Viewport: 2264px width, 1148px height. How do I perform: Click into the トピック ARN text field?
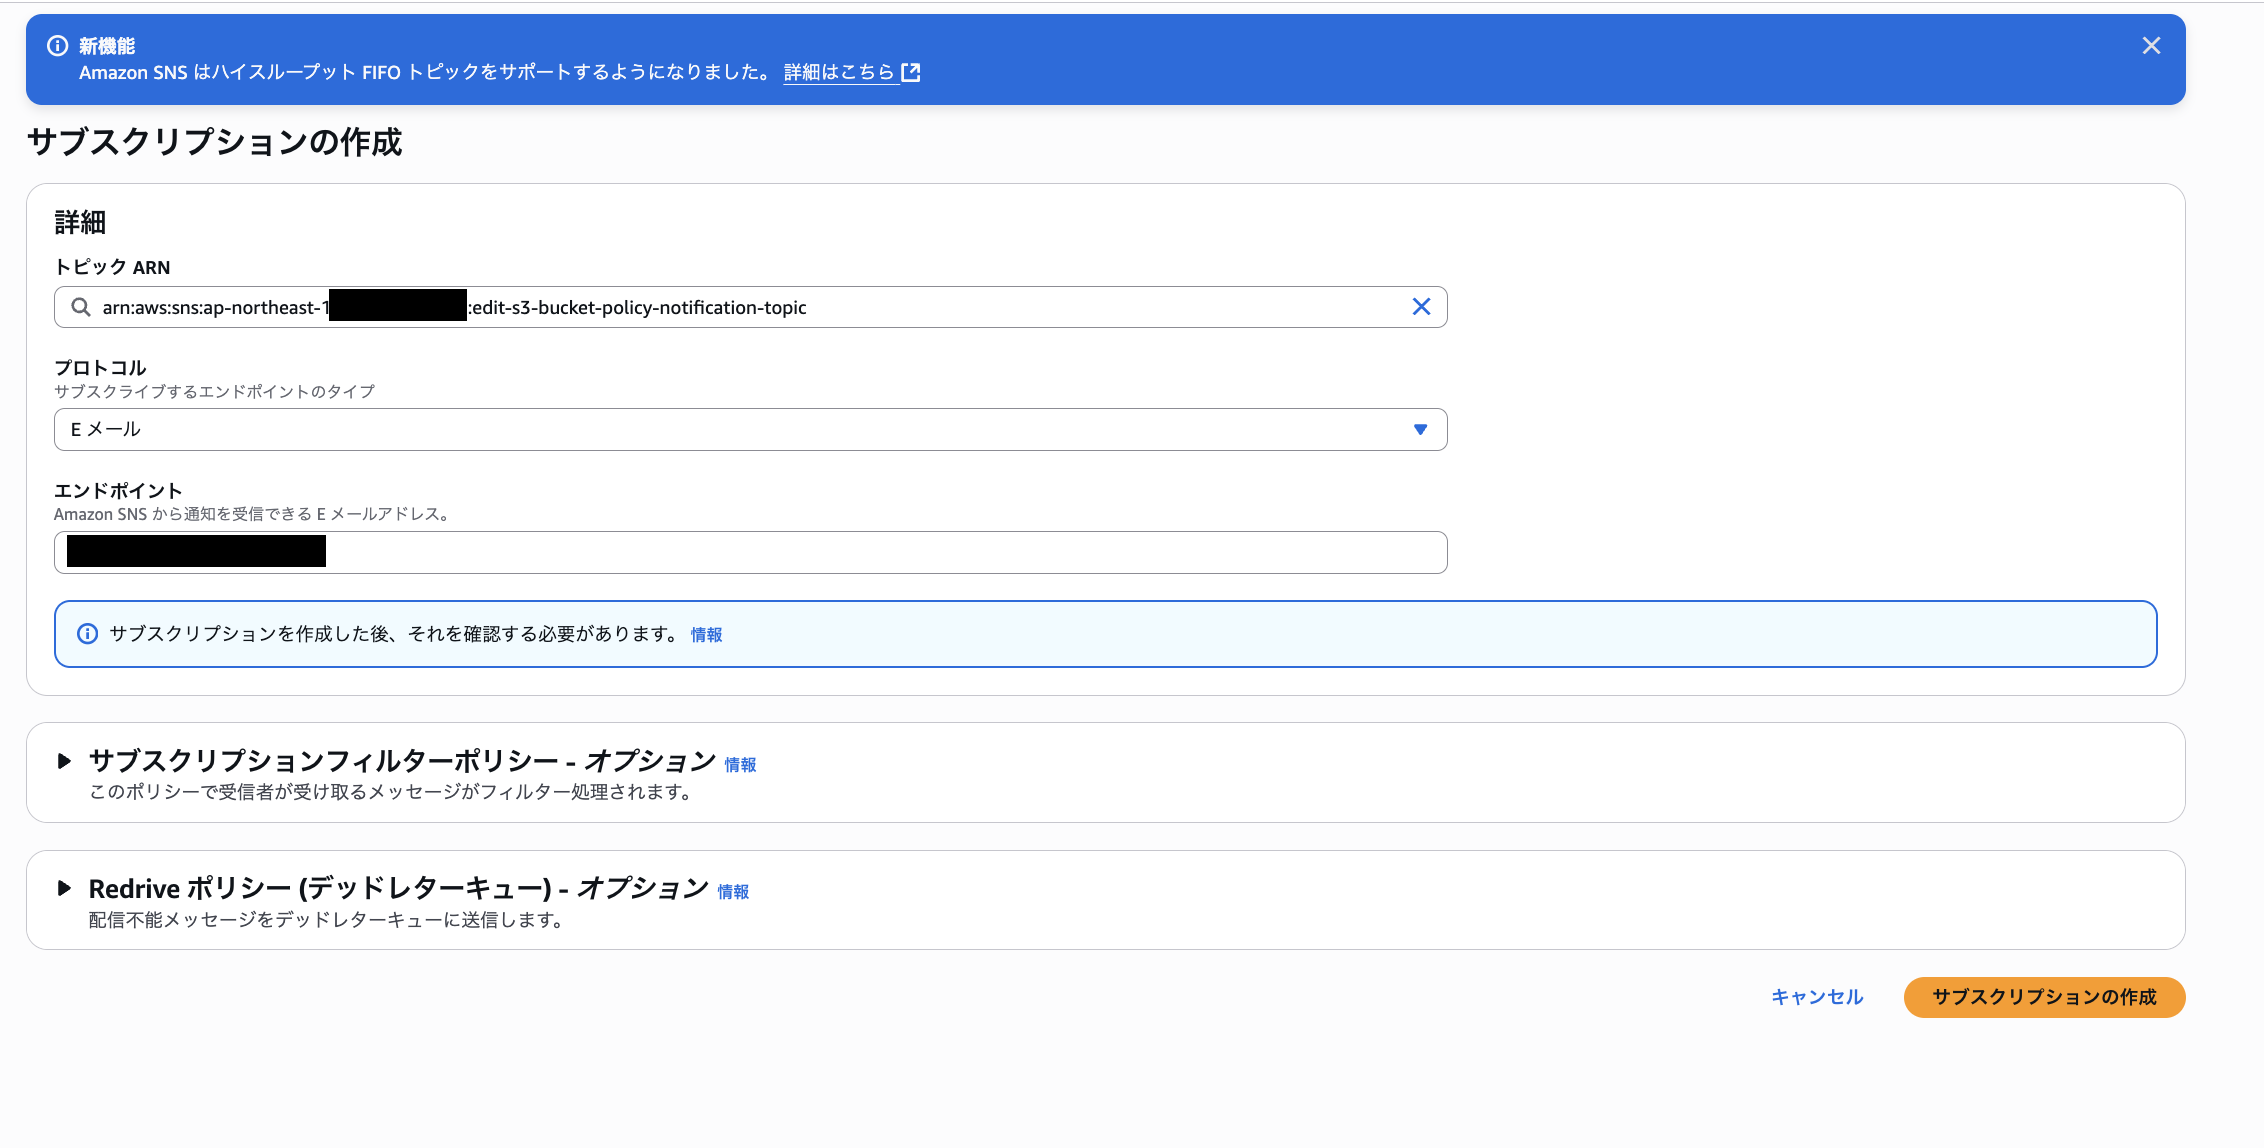[x=900, y=307]
